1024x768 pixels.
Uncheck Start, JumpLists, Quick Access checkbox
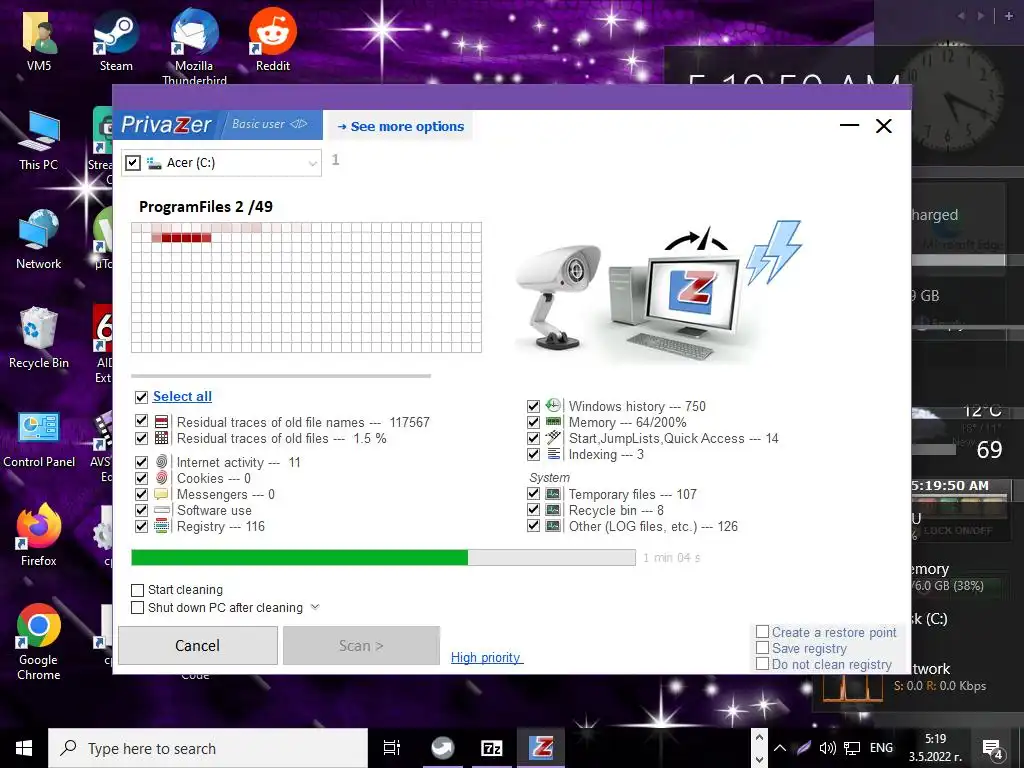534,438
